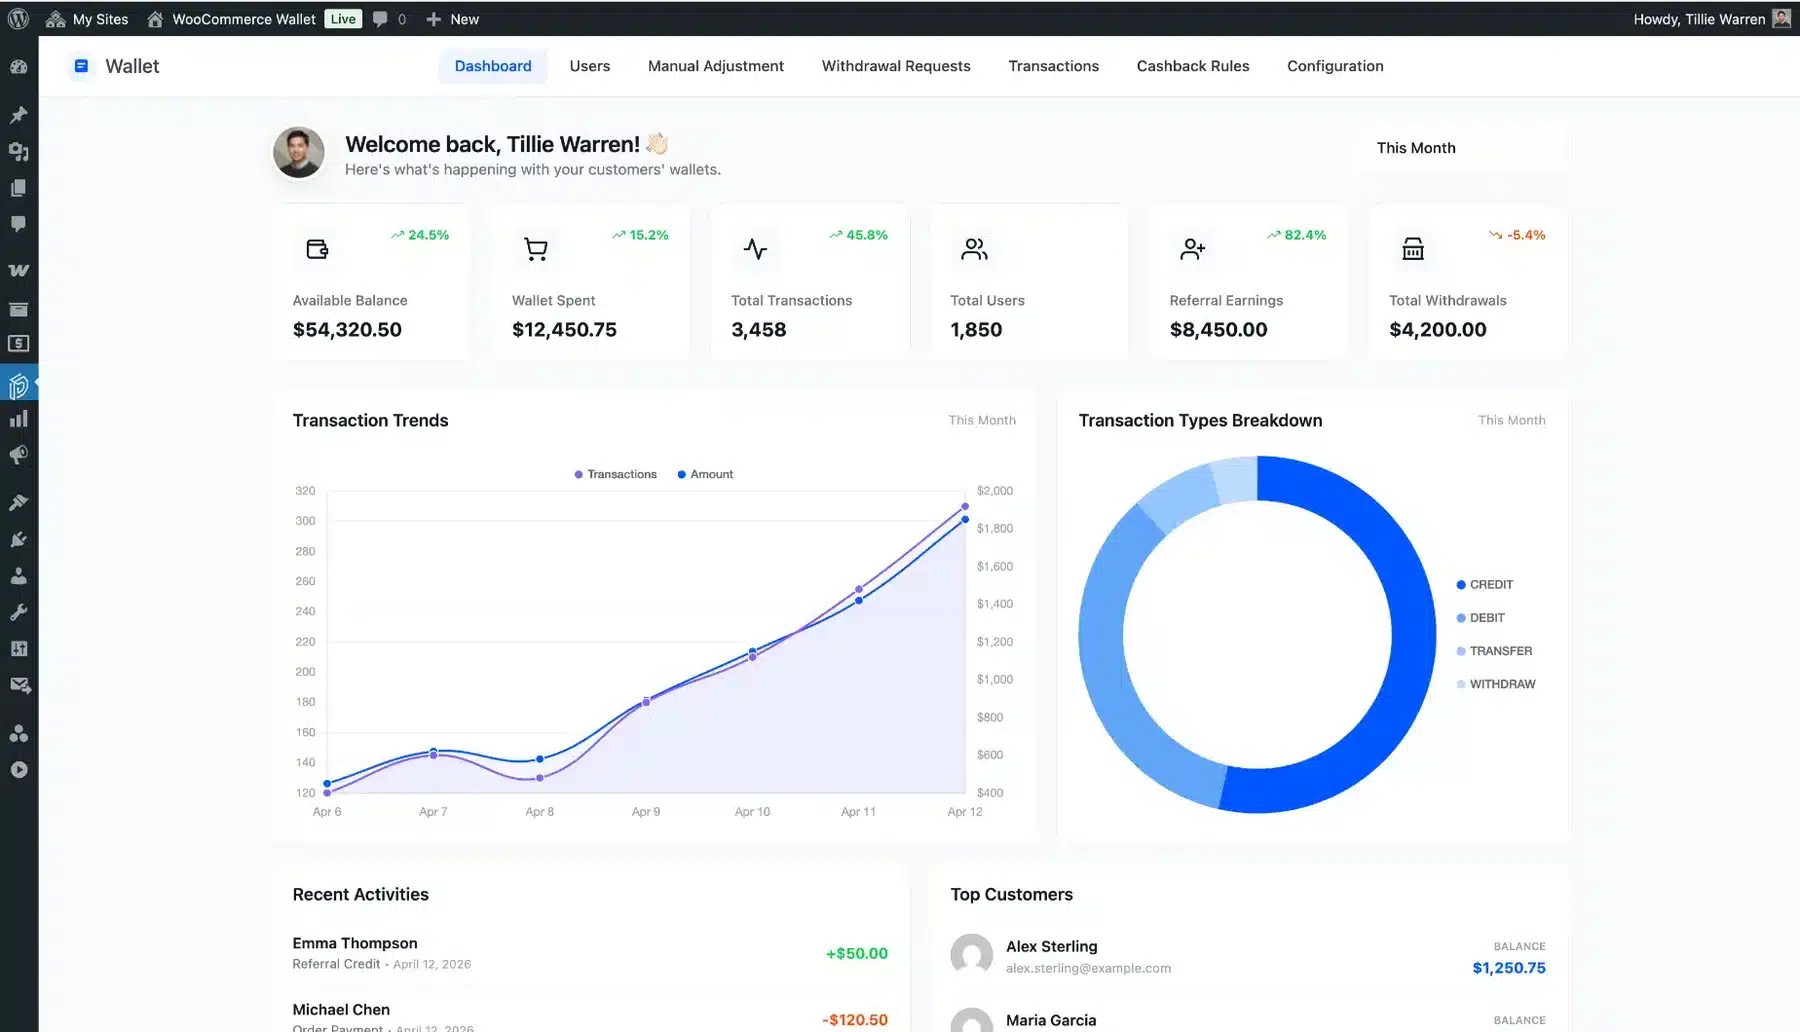The image size is (1800, 1032).
Task: Open Plugins plug sidebar icon
Action: 18,540
